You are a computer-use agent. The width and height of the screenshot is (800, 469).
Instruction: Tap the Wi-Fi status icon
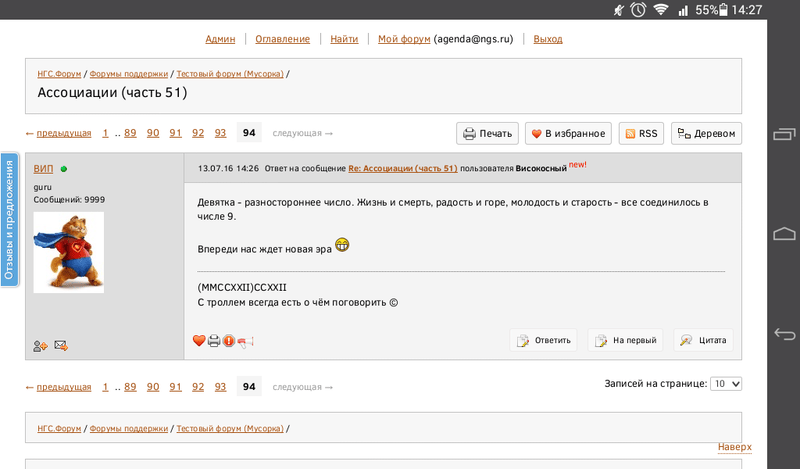click(x=661, y=9)
